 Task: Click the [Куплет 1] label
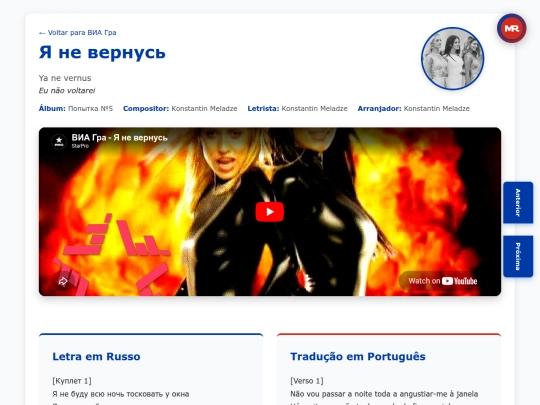pyautogui.click(x=72, y=381)
